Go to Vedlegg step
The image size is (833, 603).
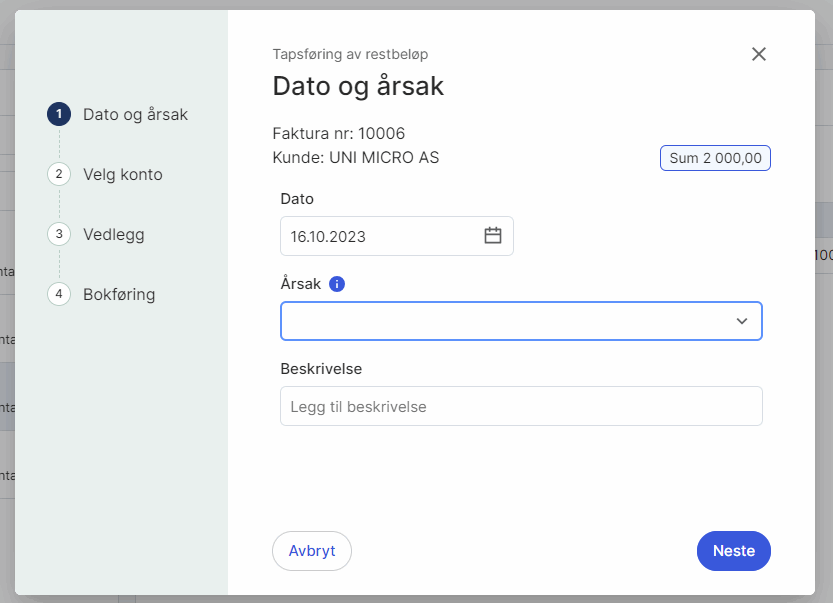[114, 235]
